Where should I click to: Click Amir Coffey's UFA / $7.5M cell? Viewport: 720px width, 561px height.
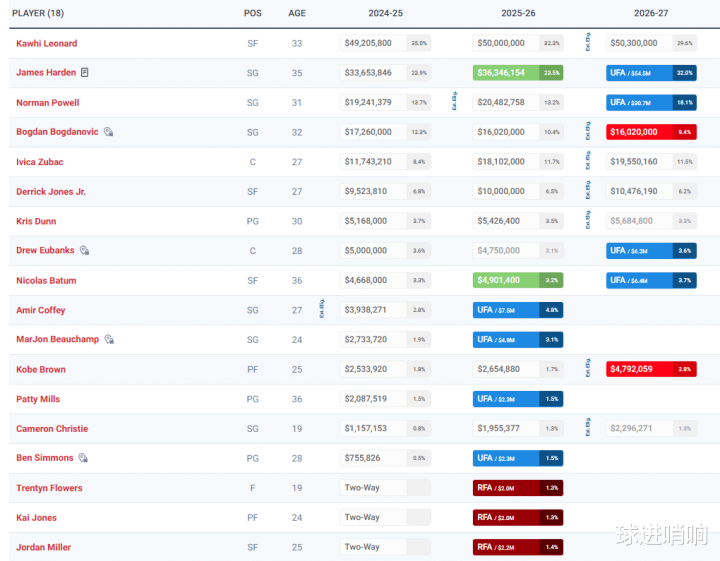point(518,310)
